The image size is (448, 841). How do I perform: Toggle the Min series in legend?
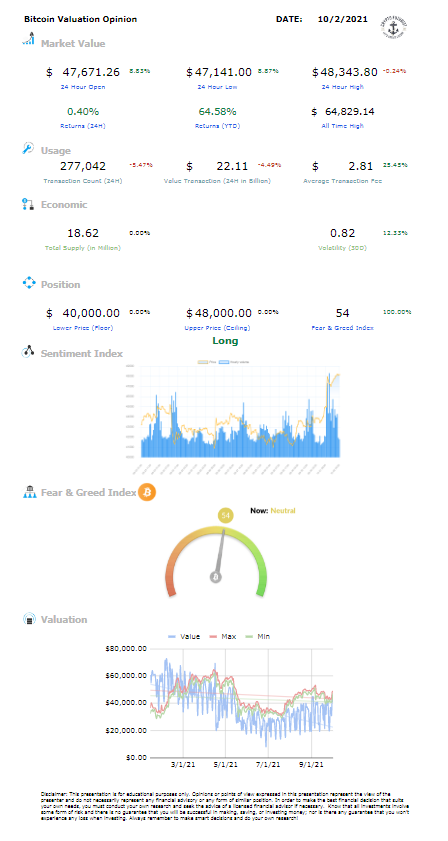258,637
